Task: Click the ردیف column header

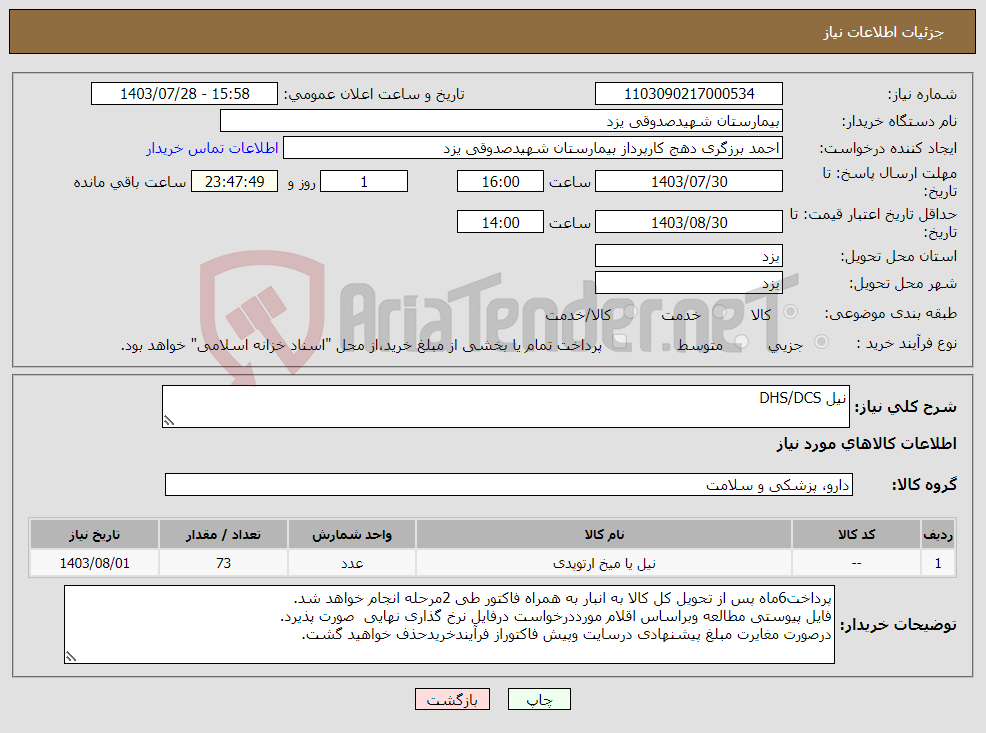Action: tap(938, 534)
